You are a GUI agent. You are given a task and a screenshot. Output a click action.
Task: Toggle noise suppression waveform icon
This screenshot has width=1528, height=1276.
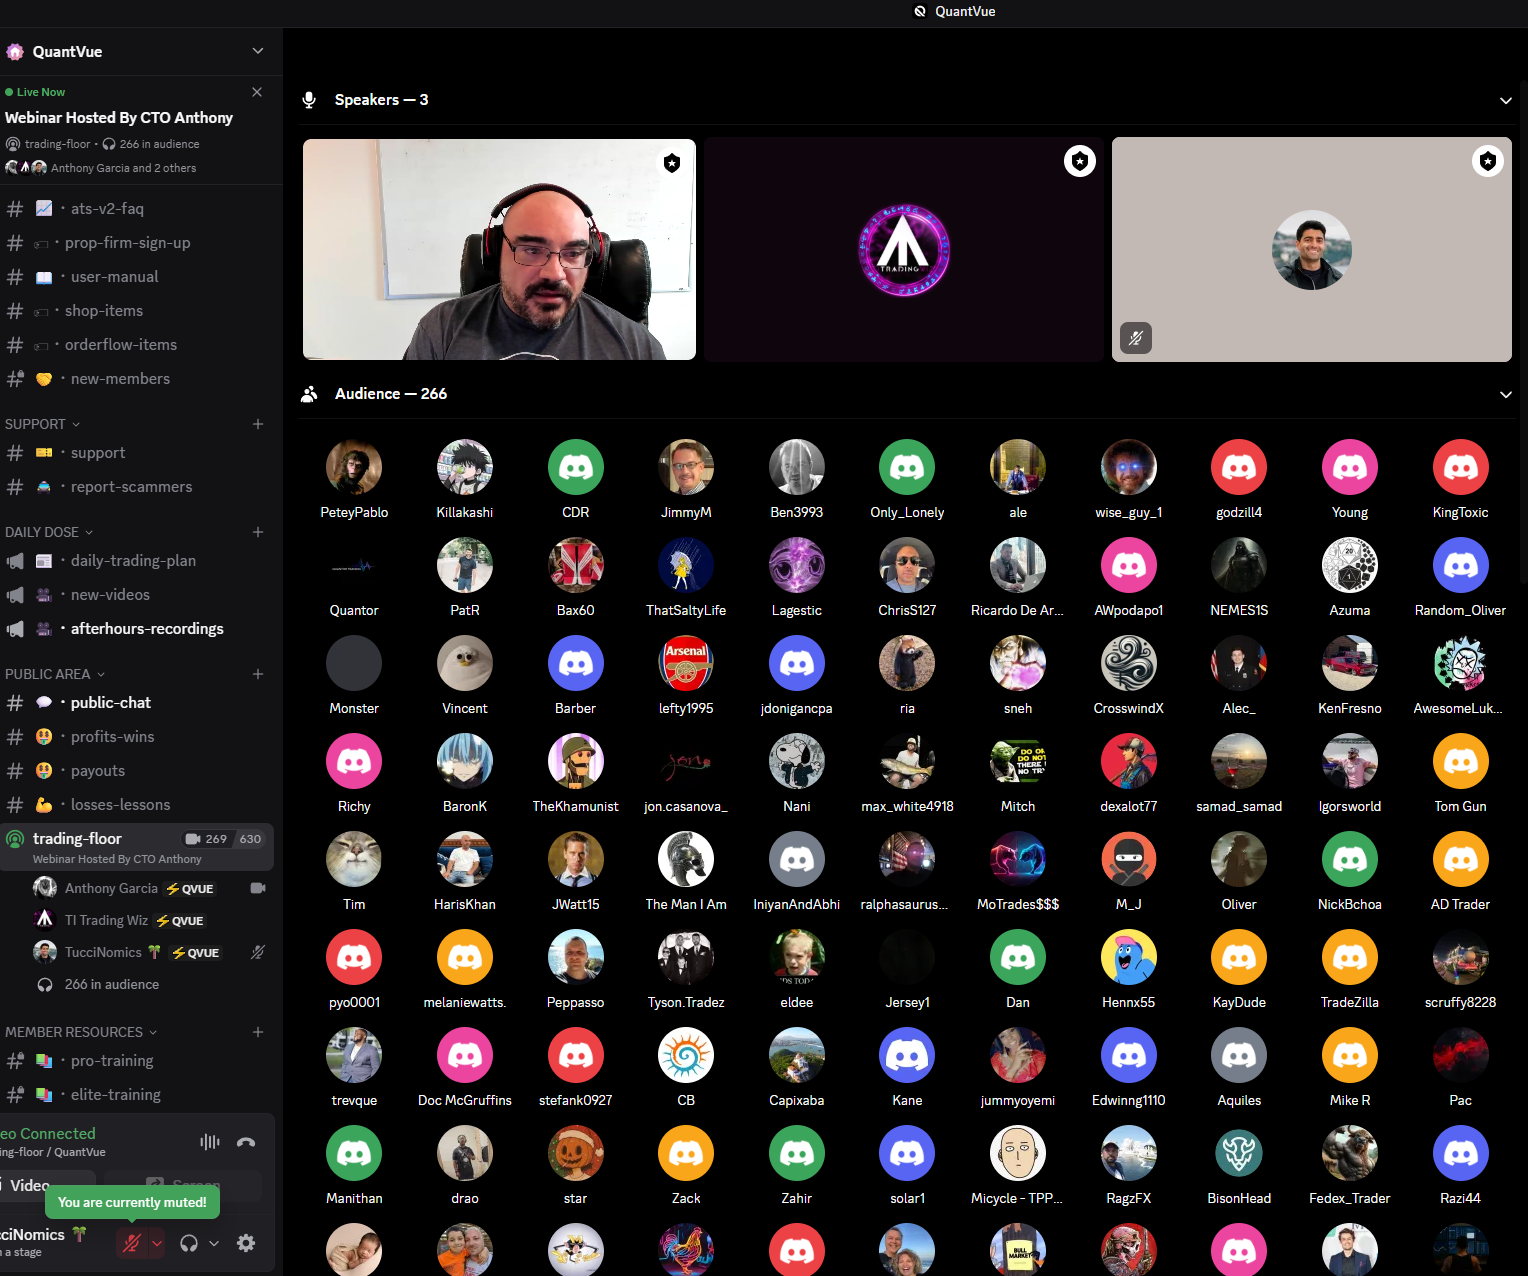coord(210,1142)
